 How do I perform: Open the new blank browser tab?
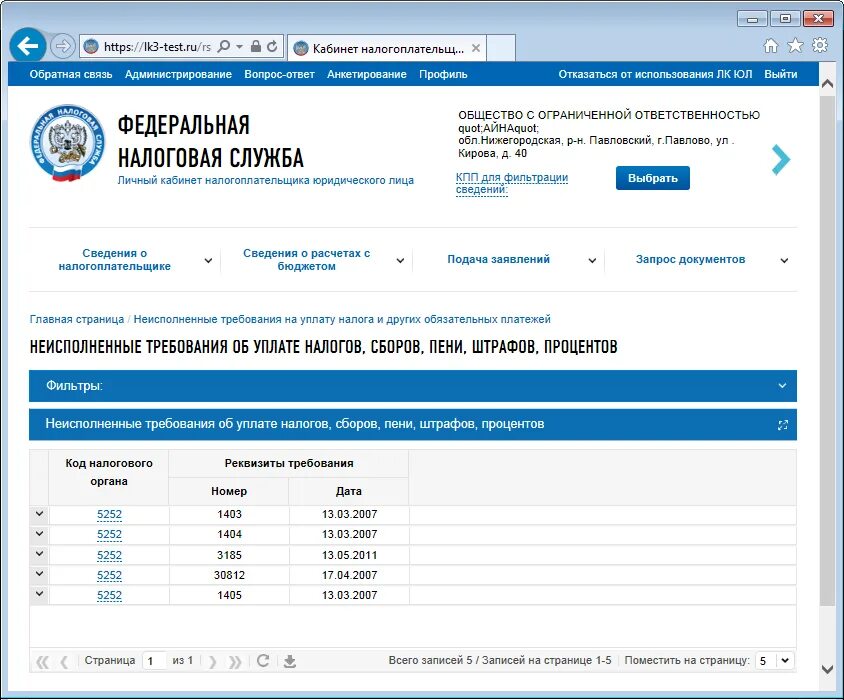click(501, 48)
